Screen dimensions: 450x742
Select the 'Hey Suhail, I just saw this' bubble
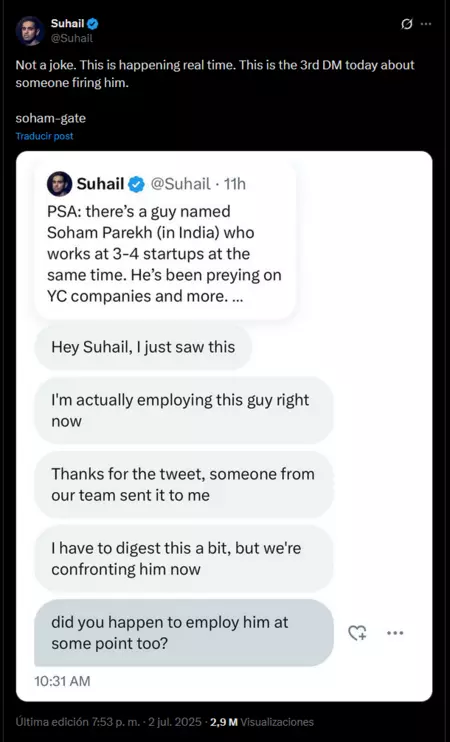(x=143, y=347)
